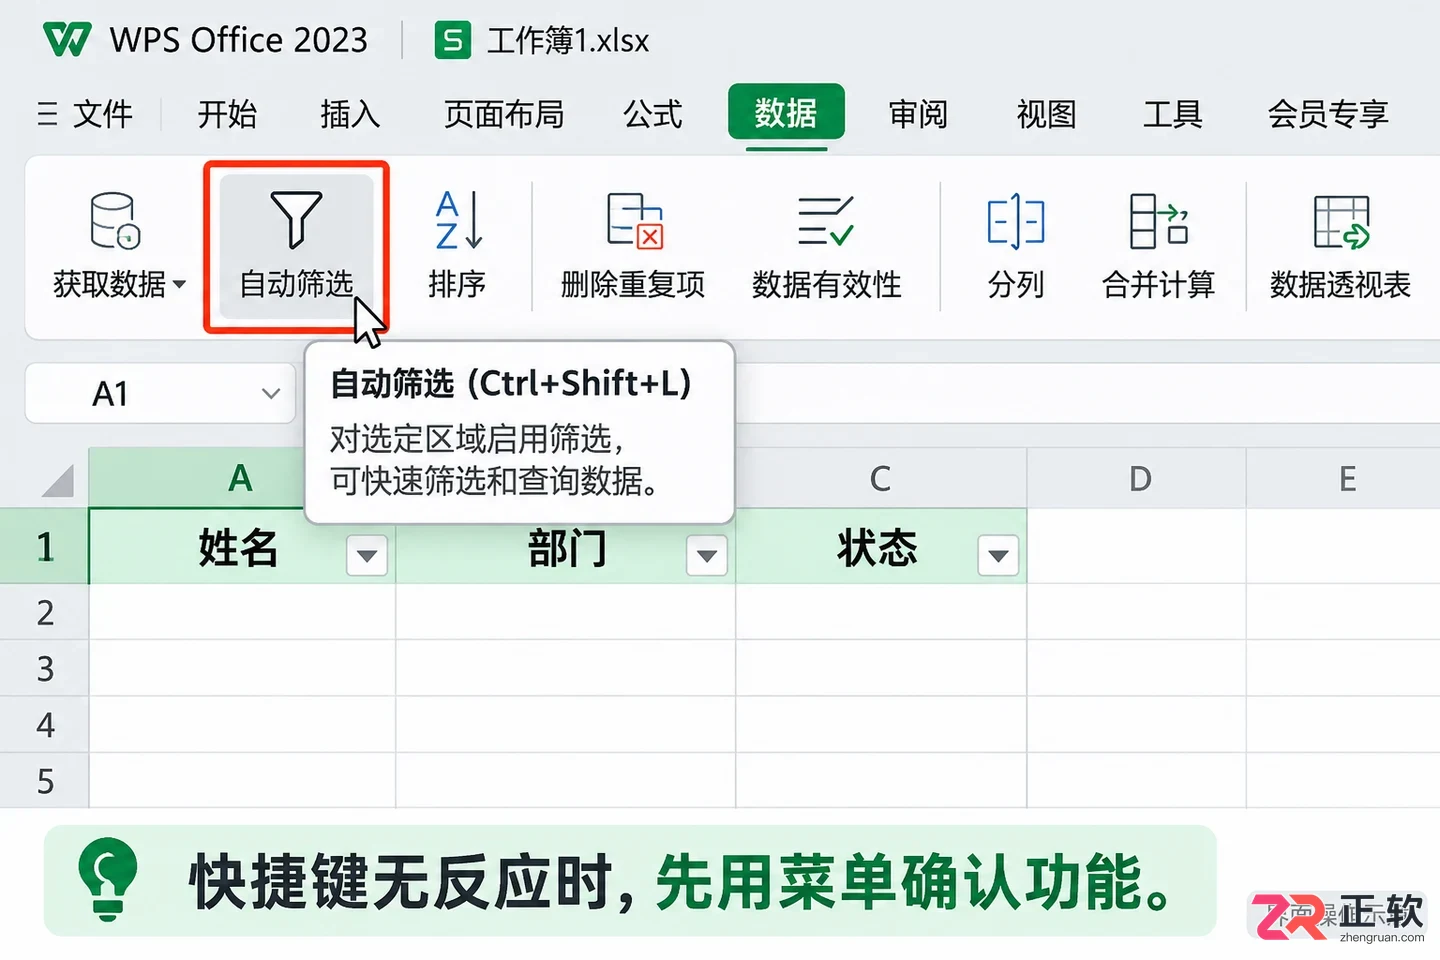Launch the 分列 text-to-columns tool

click(x=1016, y=246)
